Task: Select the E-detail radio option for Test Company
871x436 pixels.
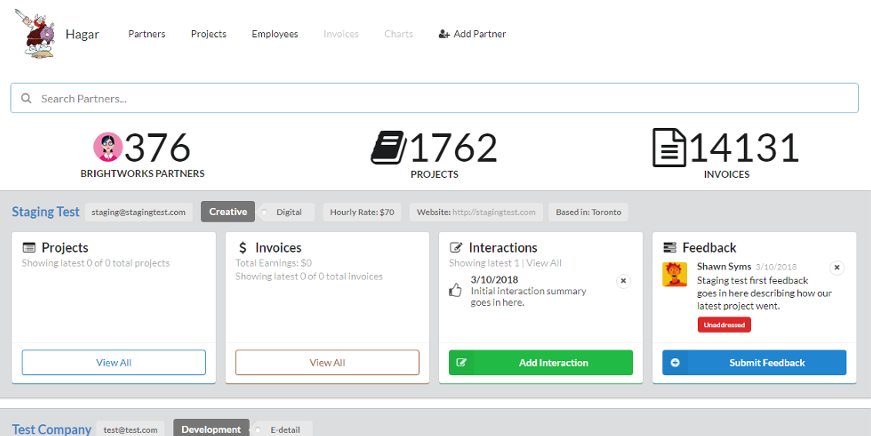Action: (258, 429)
